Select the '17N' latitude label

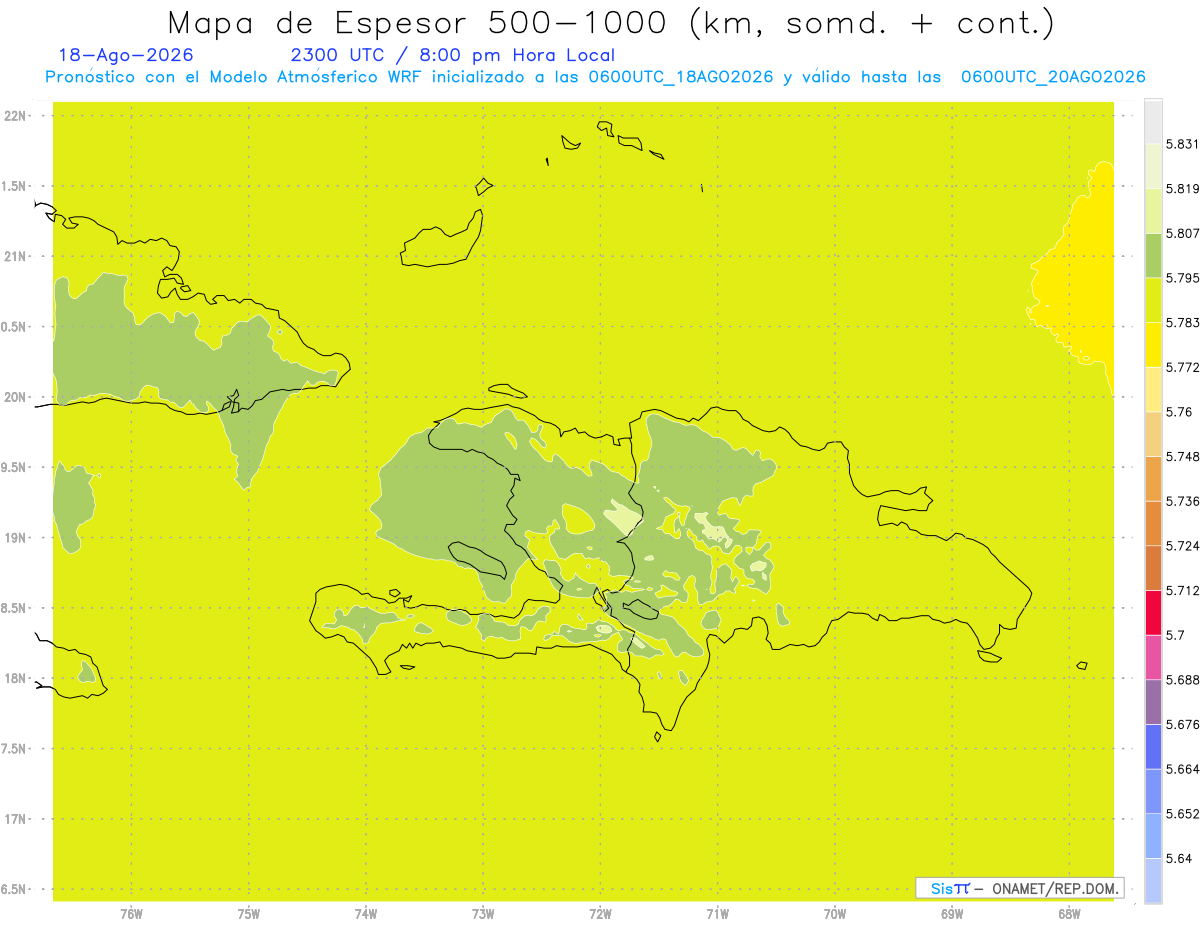[15, 819]
